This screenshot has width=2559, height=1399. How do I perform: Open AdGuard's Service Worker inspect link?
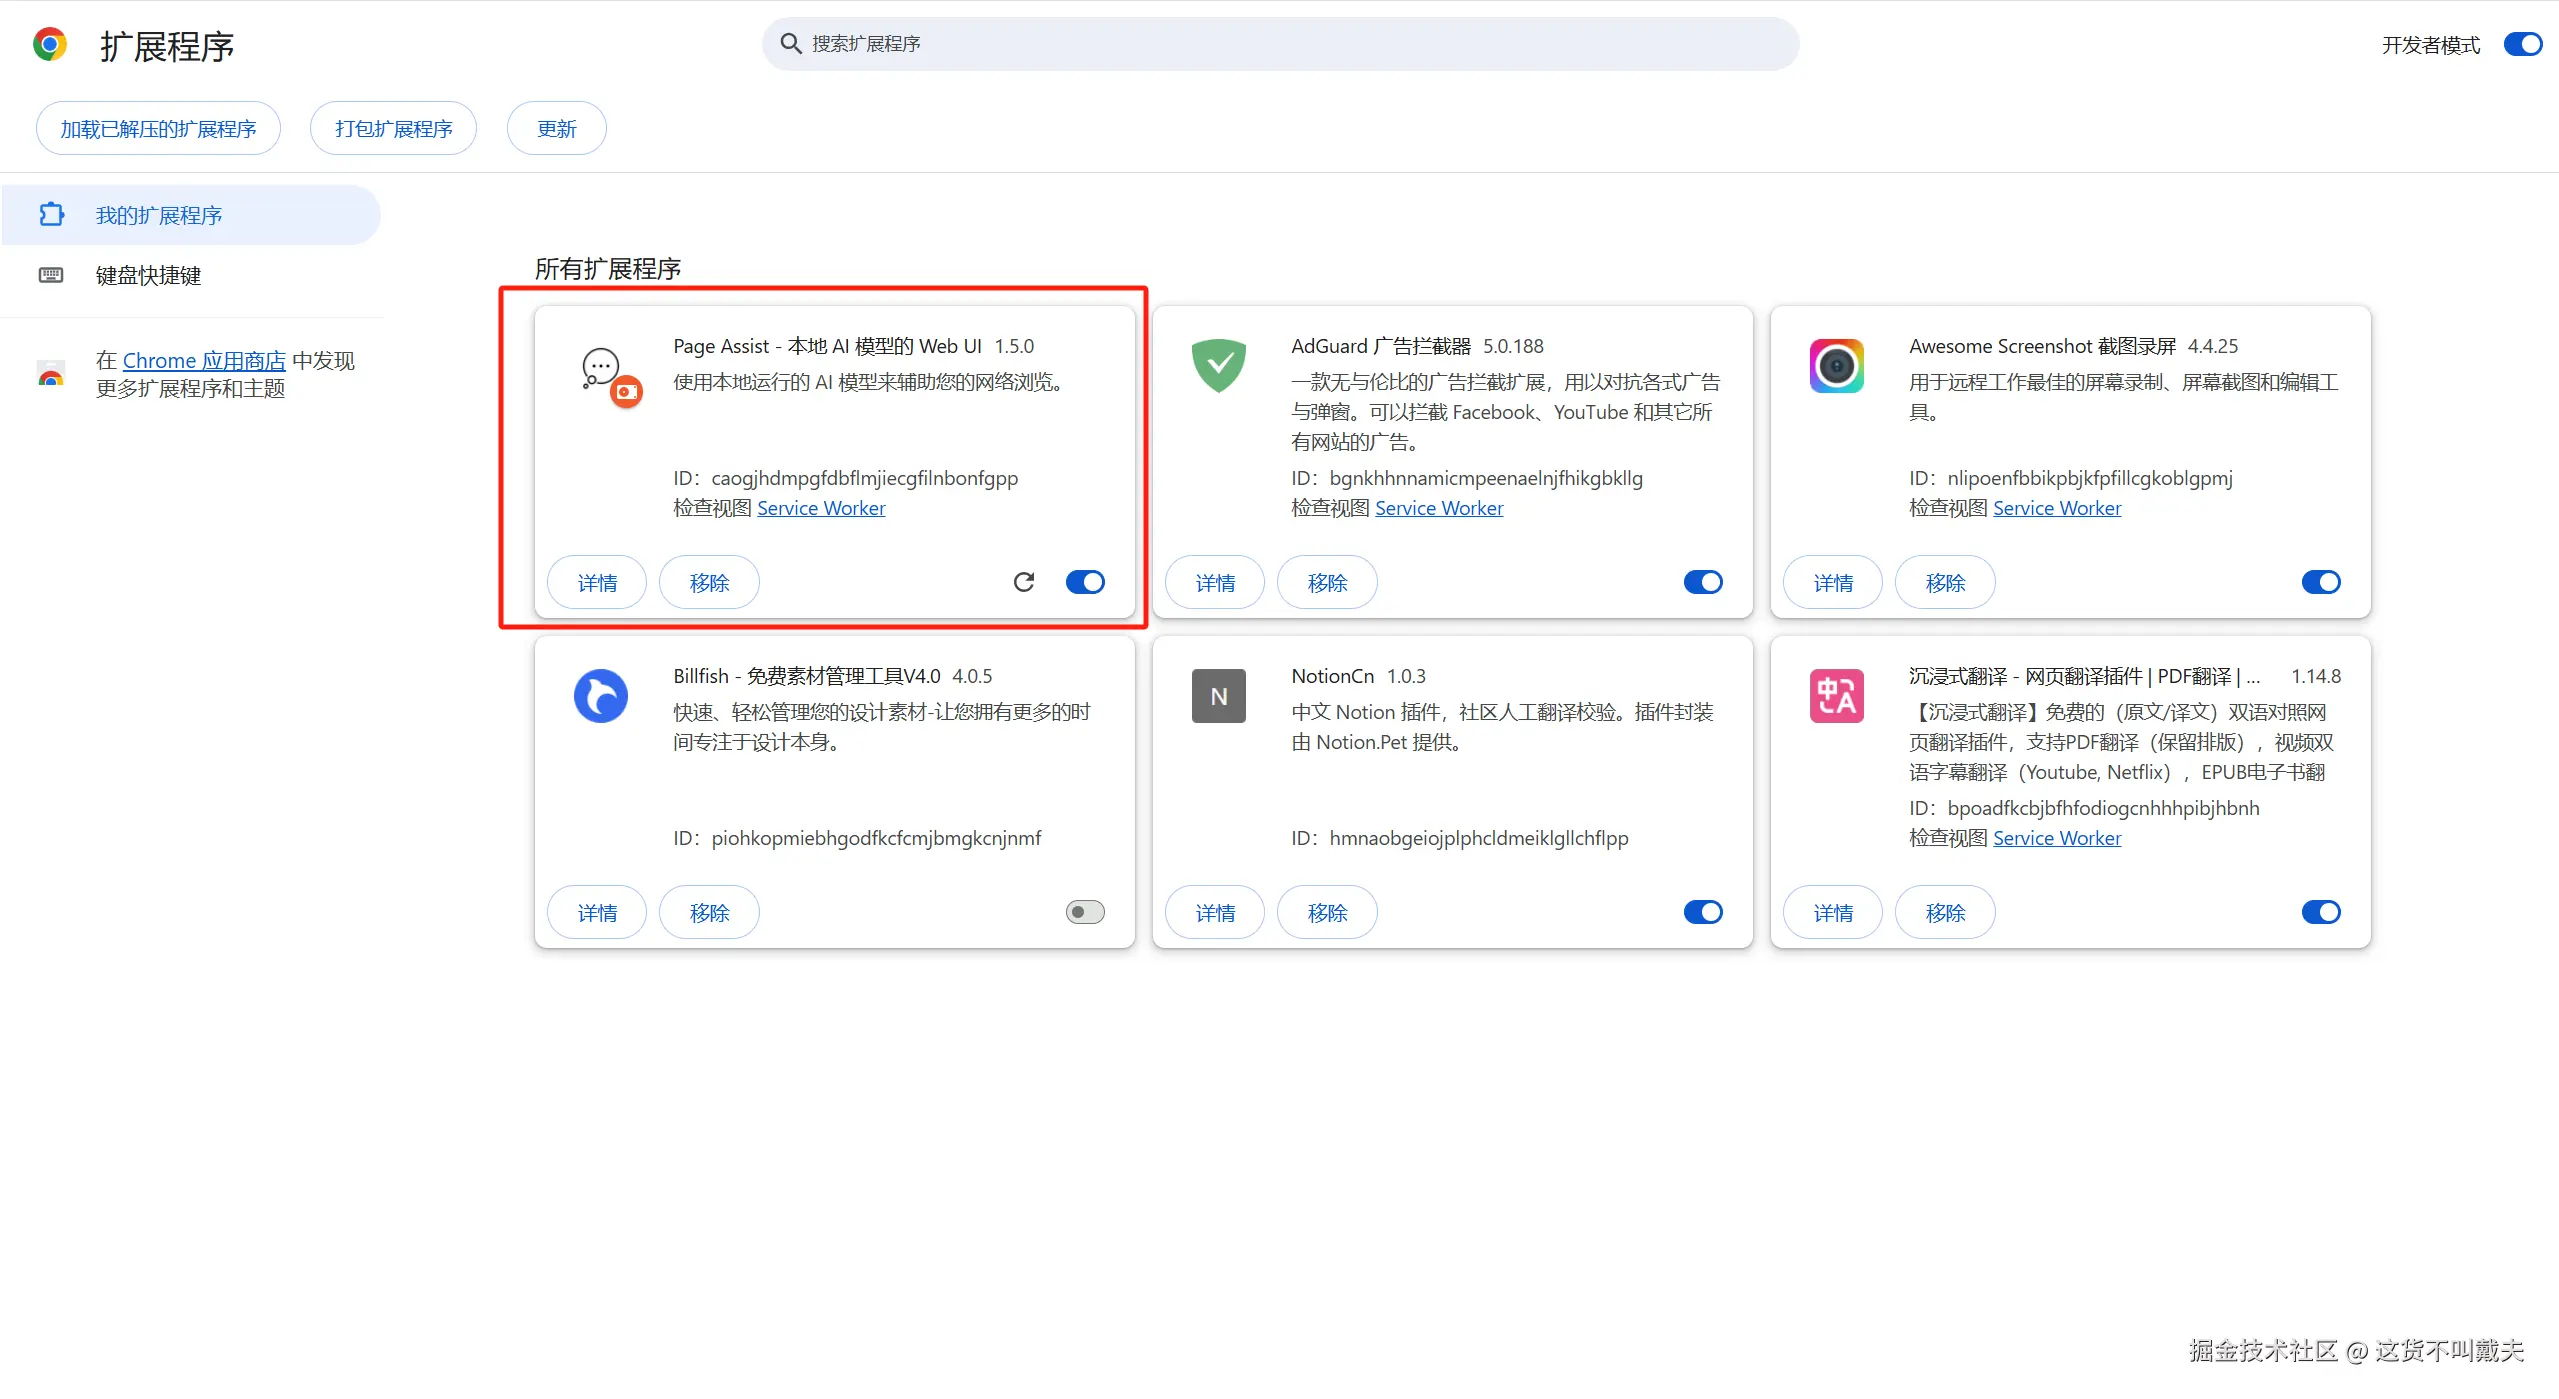point(1438,508)
